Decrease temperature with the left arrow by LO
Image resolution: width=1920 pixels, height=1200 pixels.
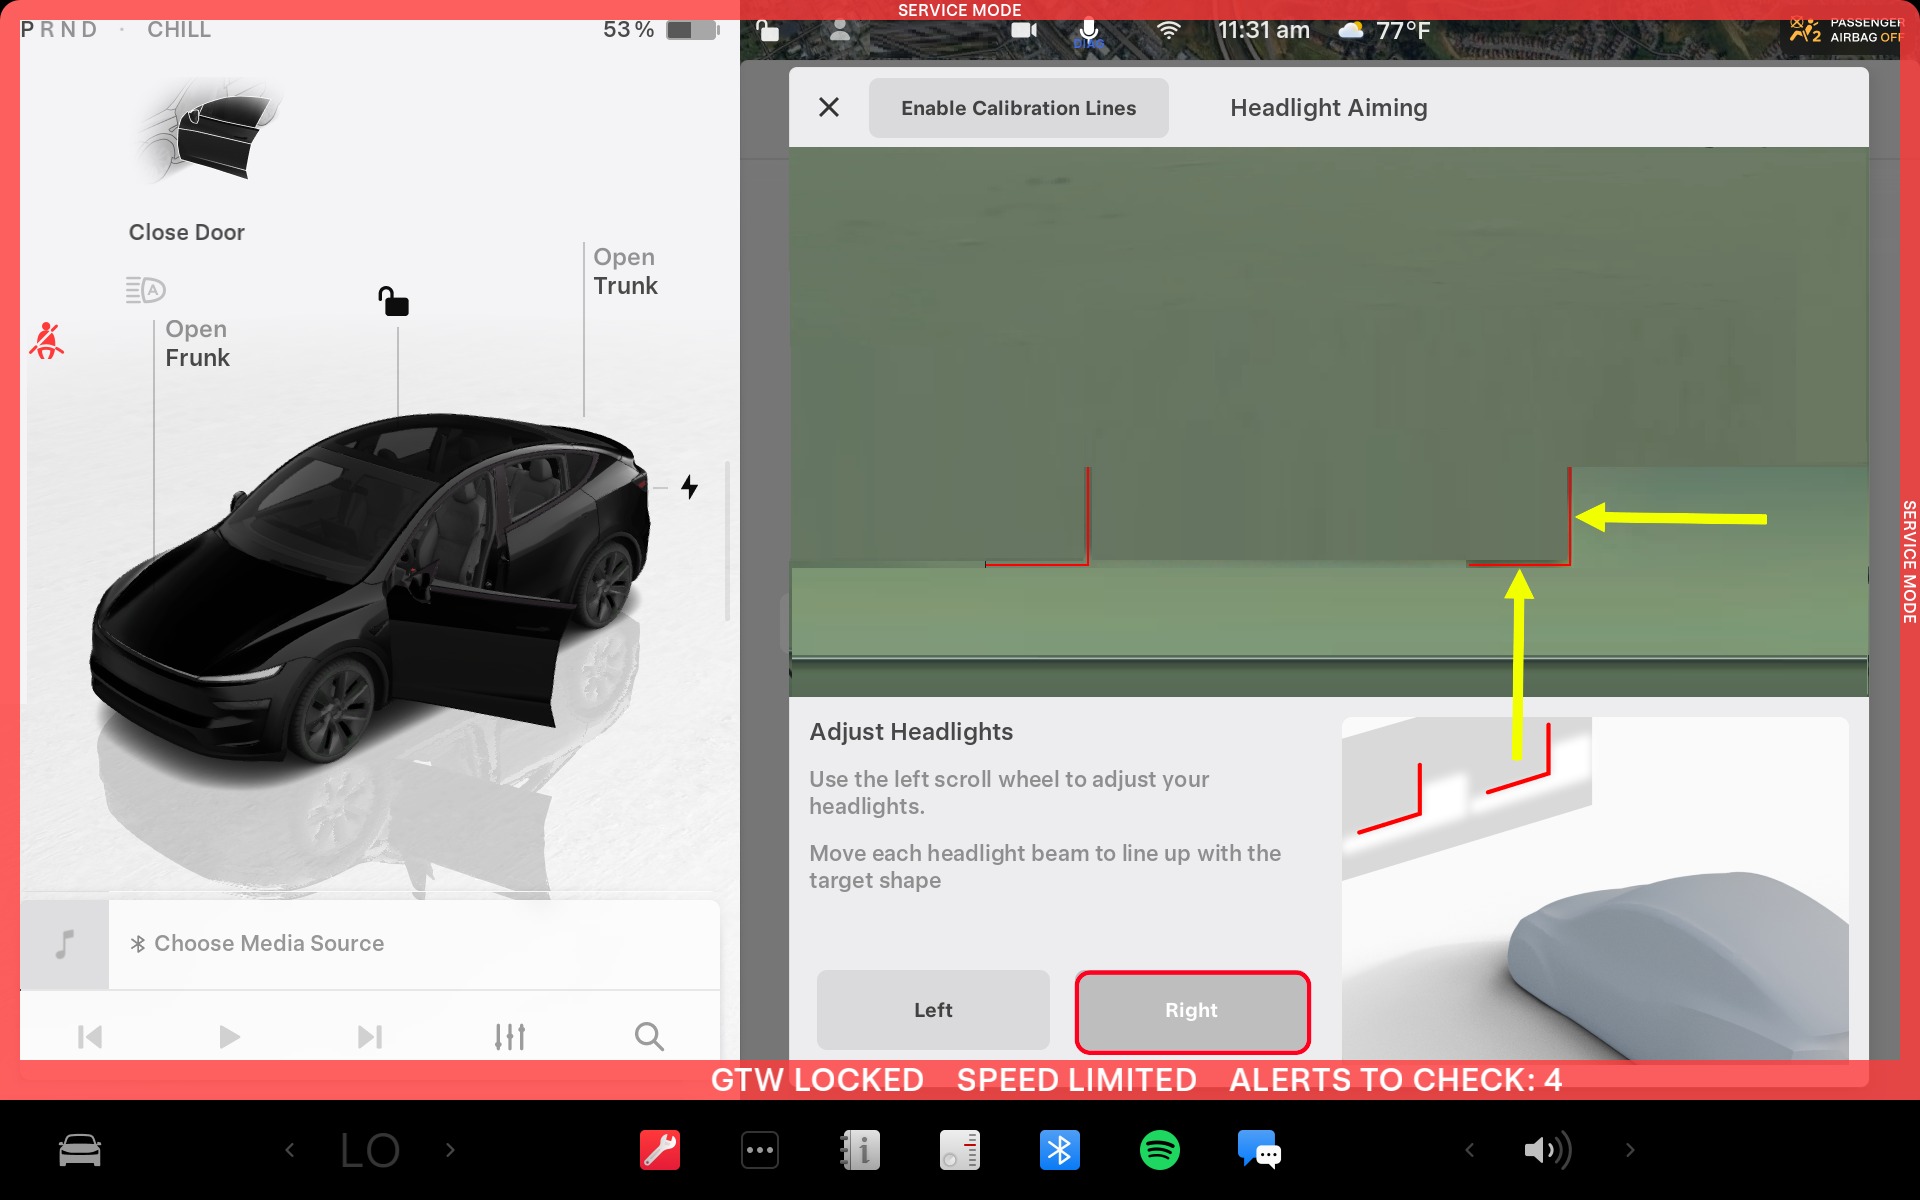pos(290,1150)
